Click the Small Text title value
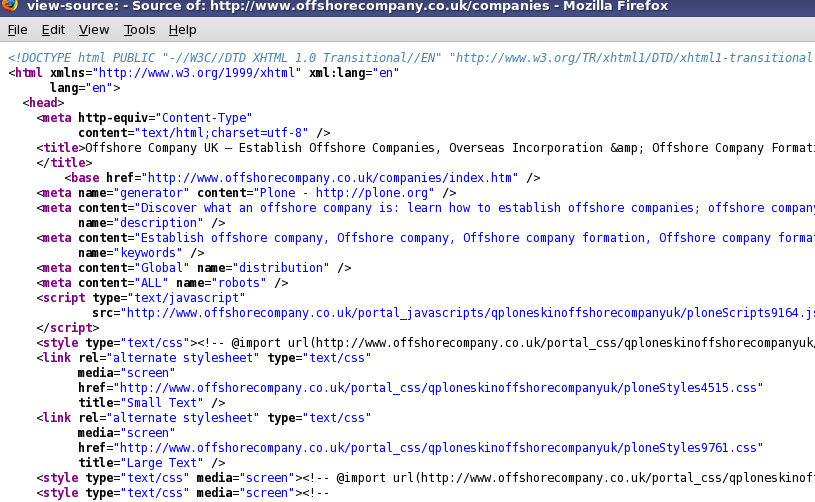 [x=162, y=403]
